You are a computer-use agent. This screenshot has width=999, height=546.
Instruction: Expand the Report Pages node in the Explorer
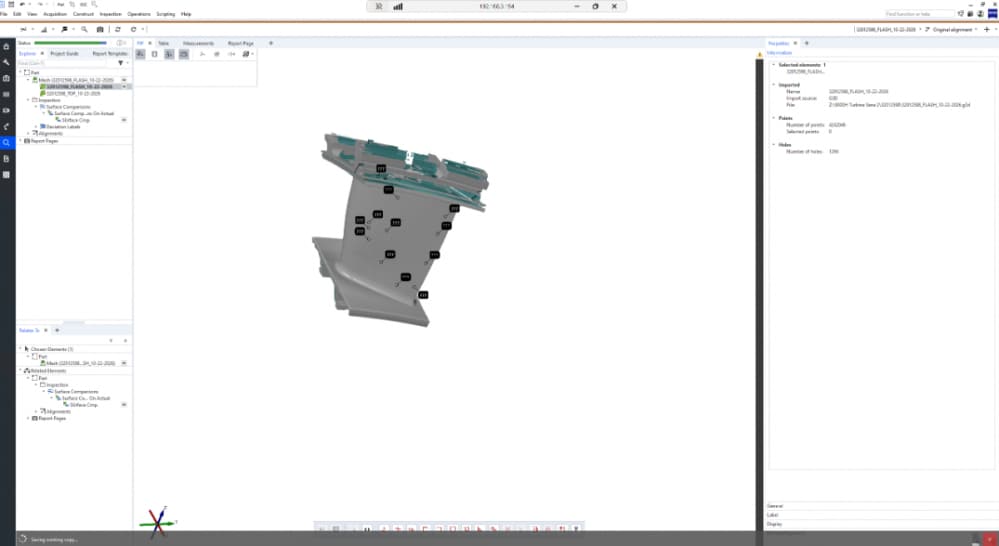[21, 141]
